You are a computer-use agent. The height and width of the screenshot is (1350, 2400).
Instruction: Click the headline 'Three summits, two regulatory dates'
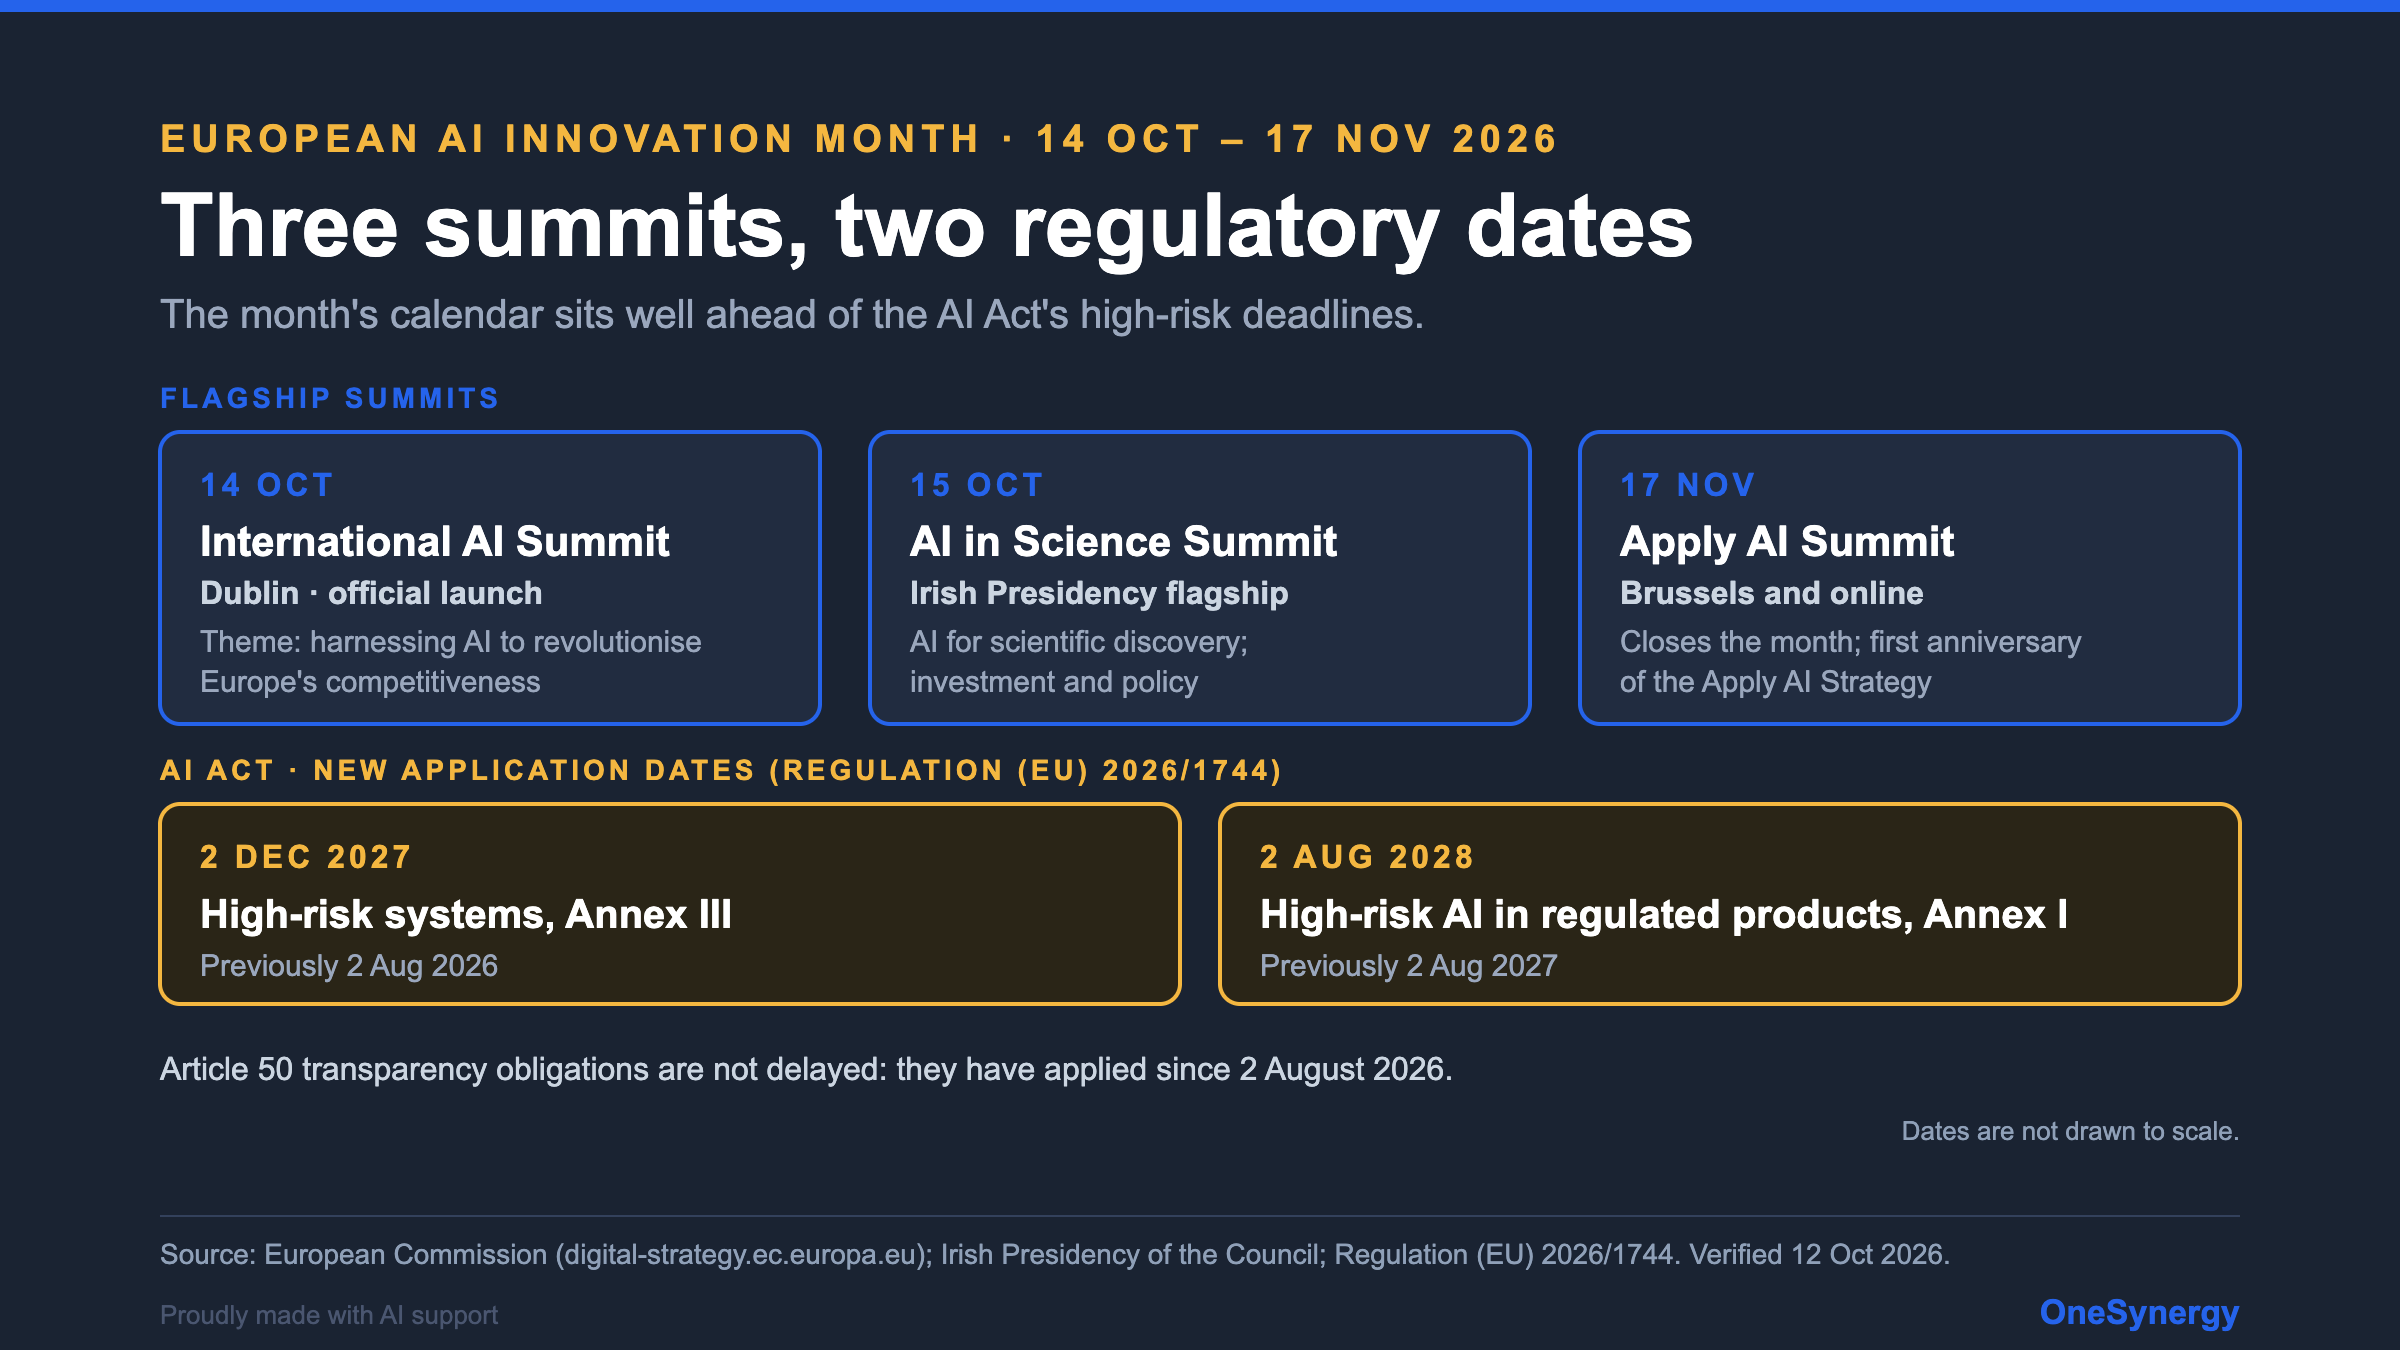point(926,228)
